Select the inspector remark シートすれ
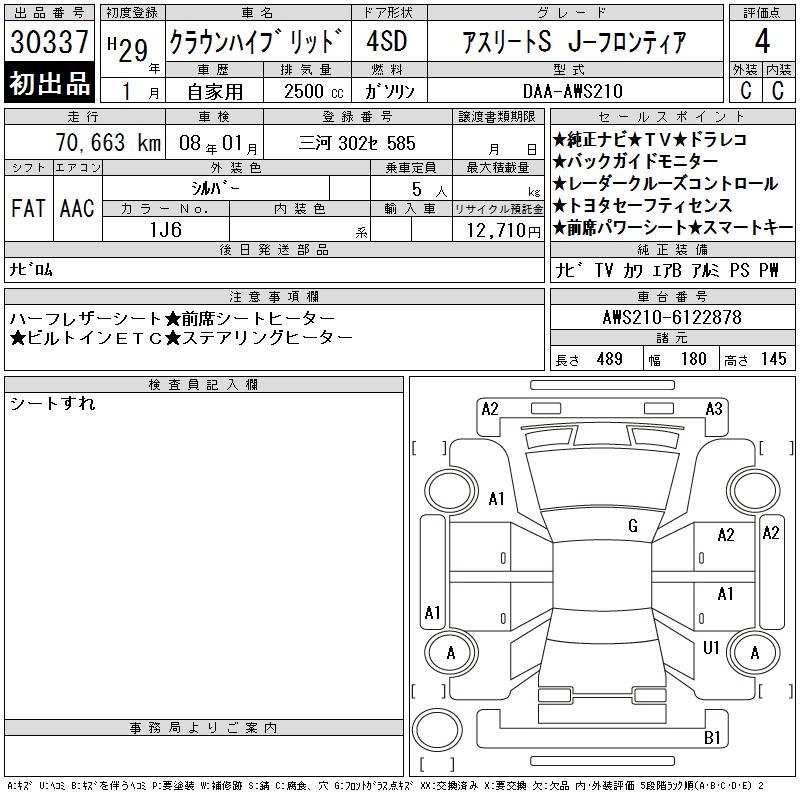The image size is (800, 800). pyautogui.click(x=53, y=404)
